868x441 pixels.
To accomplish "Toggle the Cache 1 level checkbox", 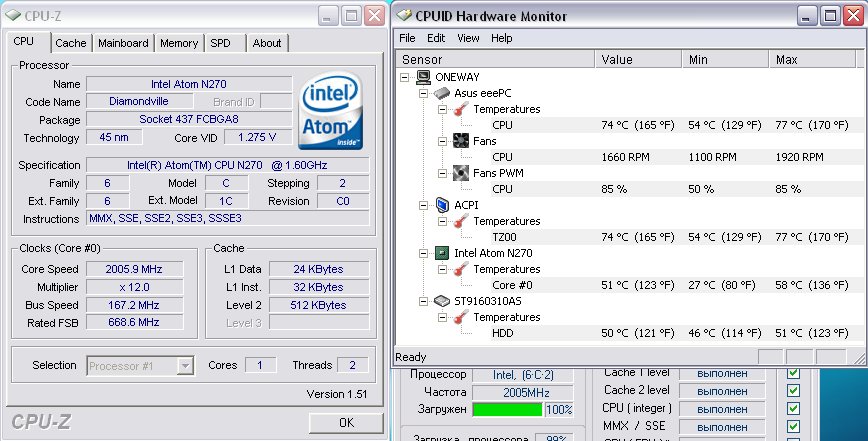I will (793, 373).
